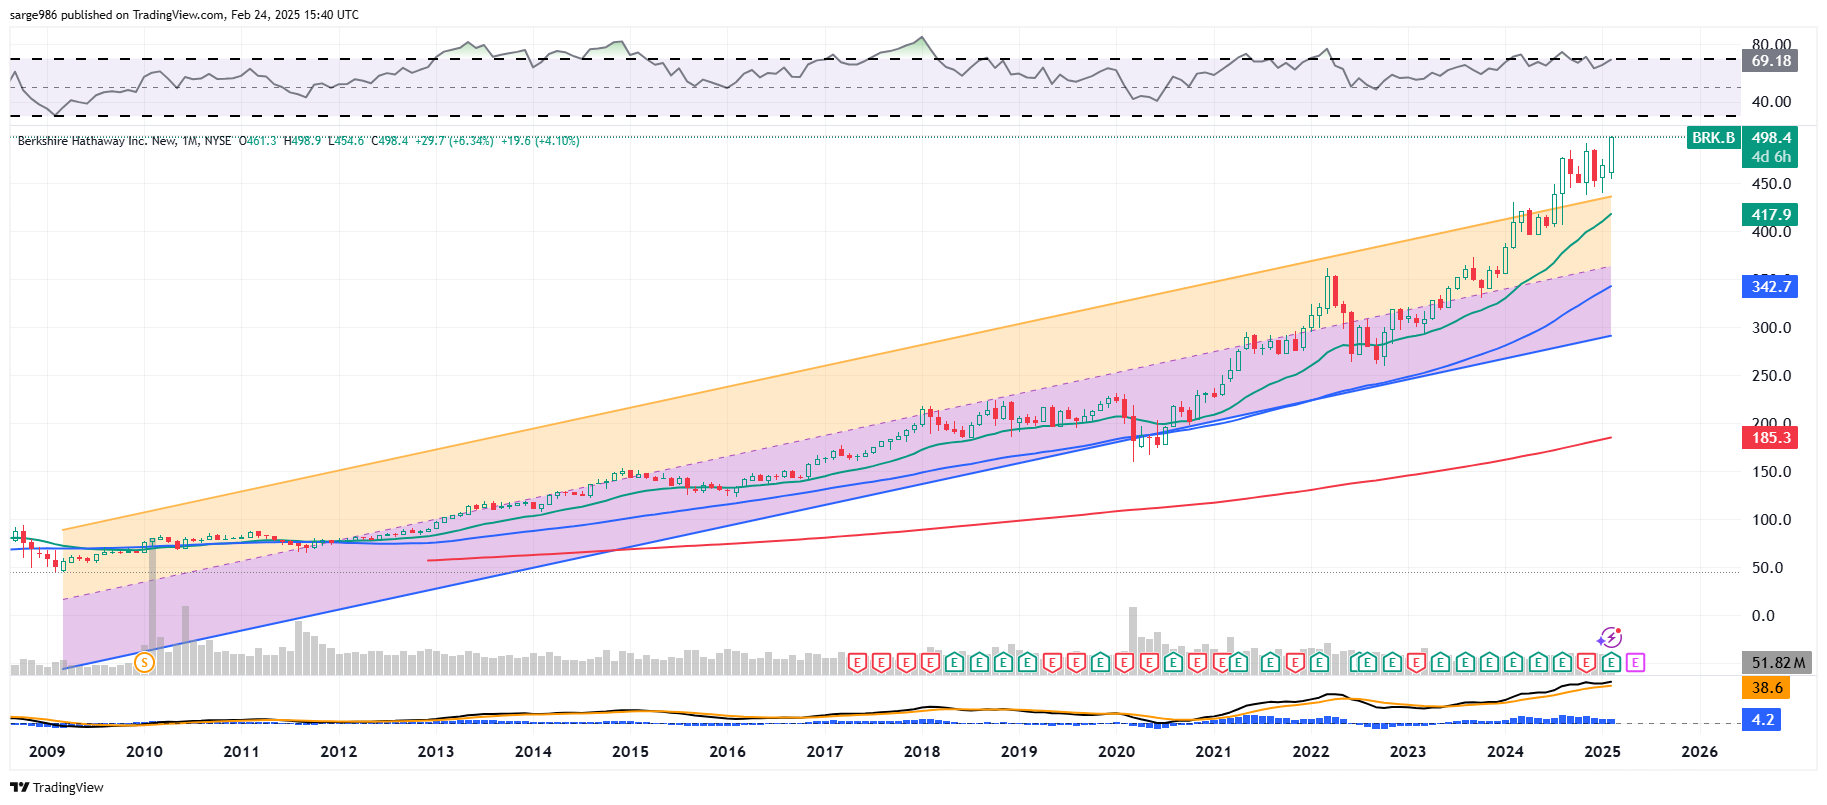The image size is (1827, 805).
Task: Click the purple upcoming earnings E marker
Action: (1635, 662)
